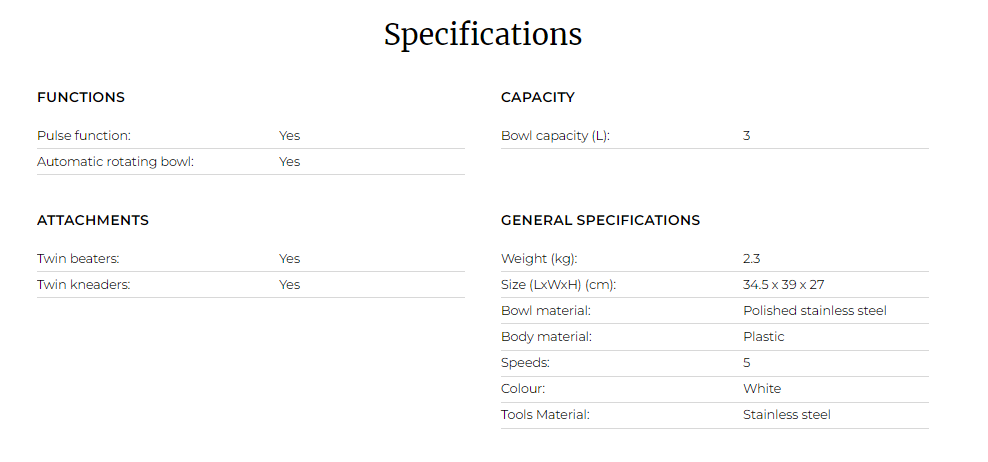Select the ATTACHMENTS section header

tap(93, 220)
